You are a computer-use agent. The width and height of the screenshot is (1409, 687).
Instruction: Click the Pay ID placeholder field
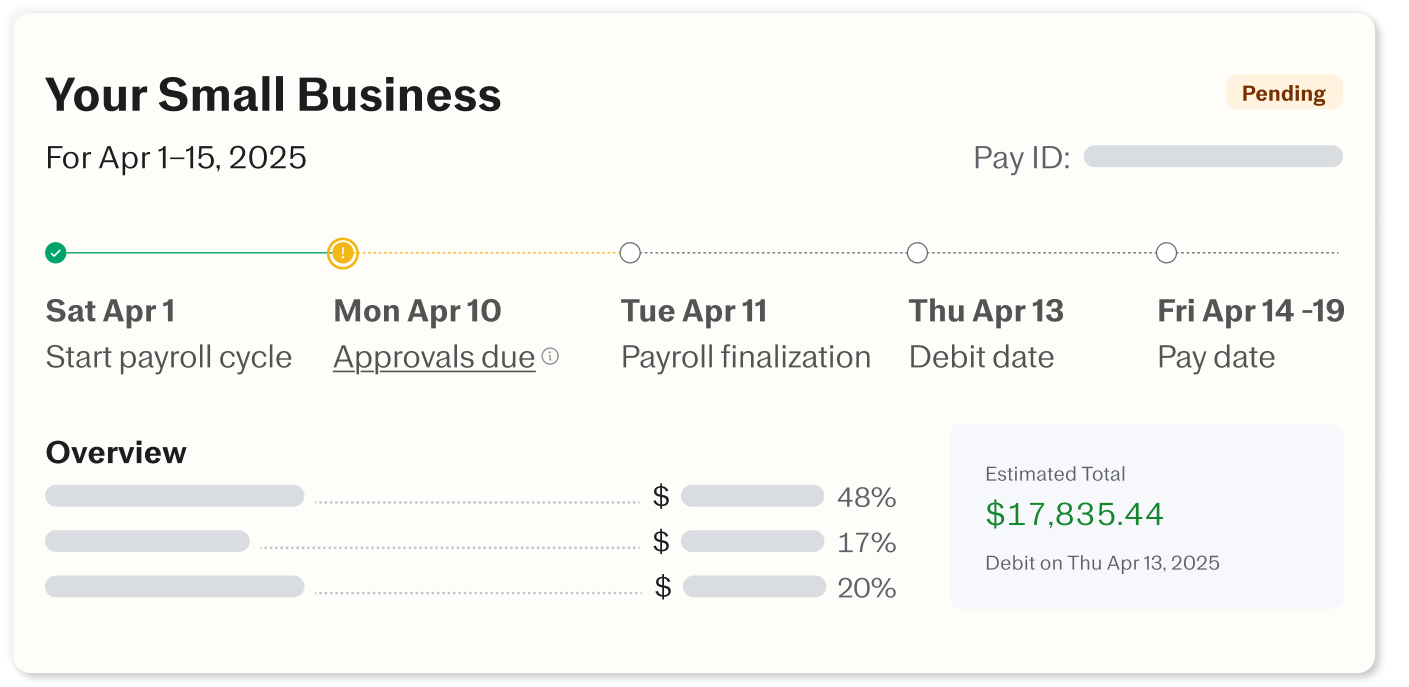tap(1213, 156)
